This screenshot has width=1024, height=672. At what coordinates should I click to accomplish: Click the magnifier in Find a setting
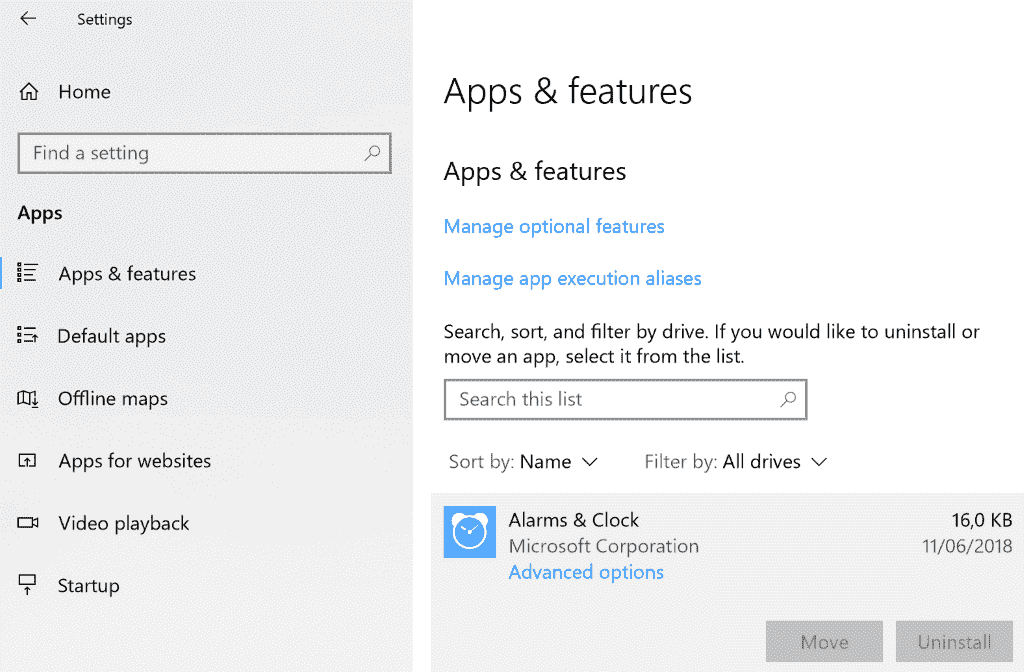pyautogui.click(x=372, y=153)
